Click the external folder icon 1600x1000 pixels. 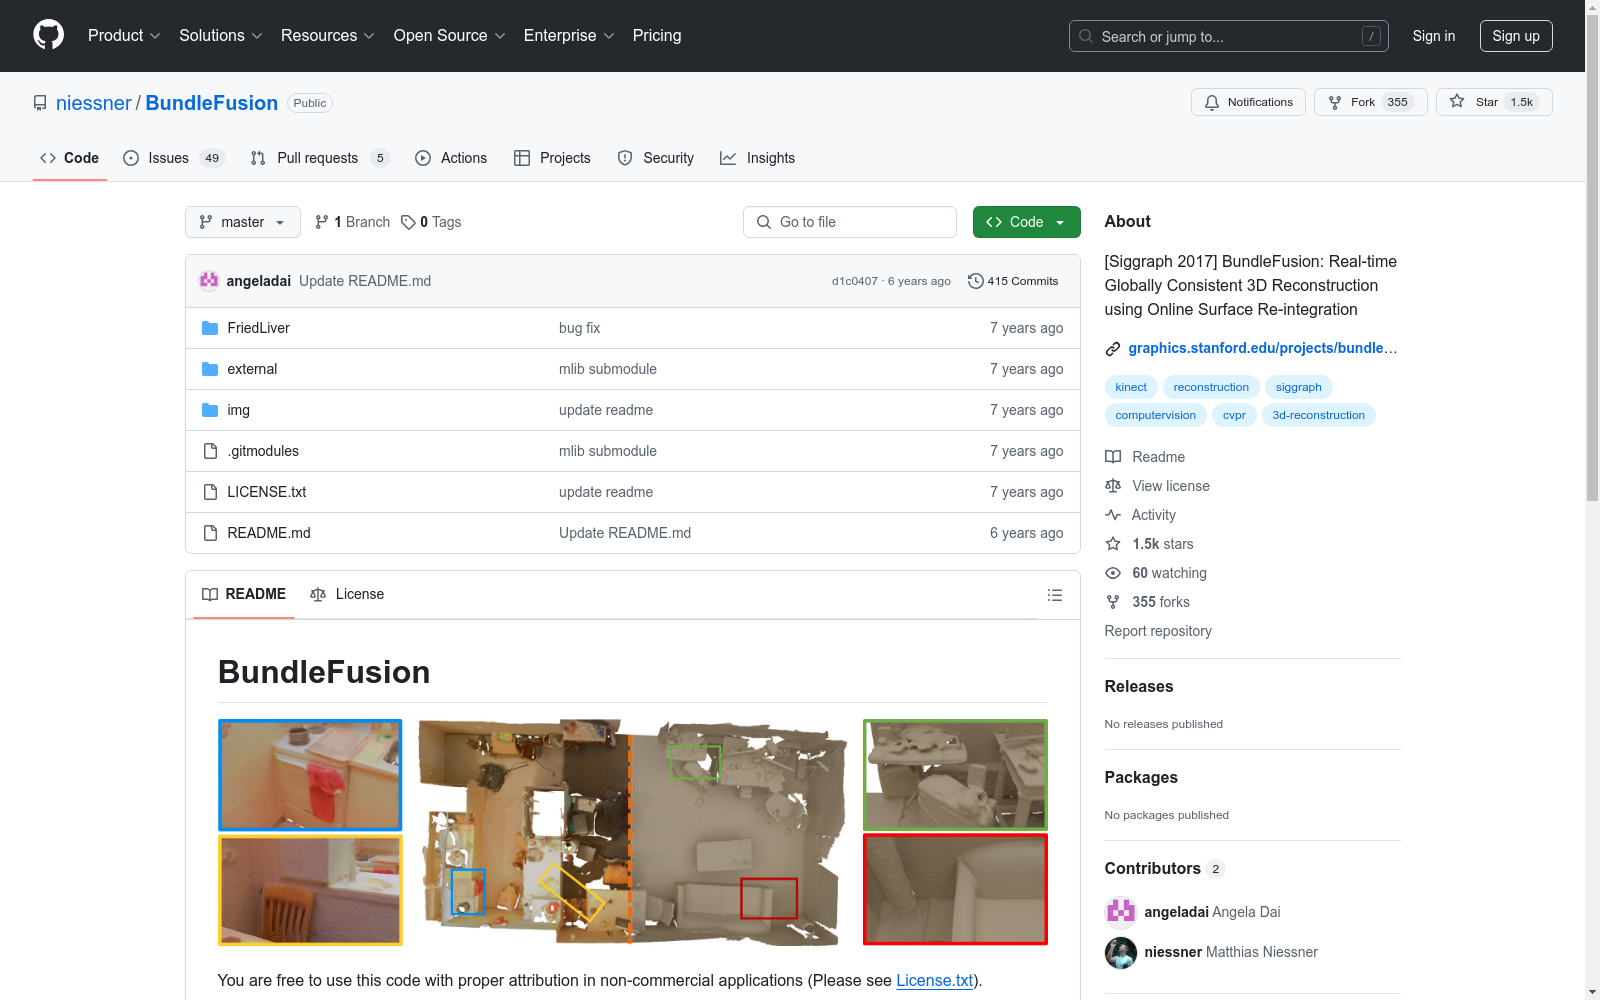point(210,369)
